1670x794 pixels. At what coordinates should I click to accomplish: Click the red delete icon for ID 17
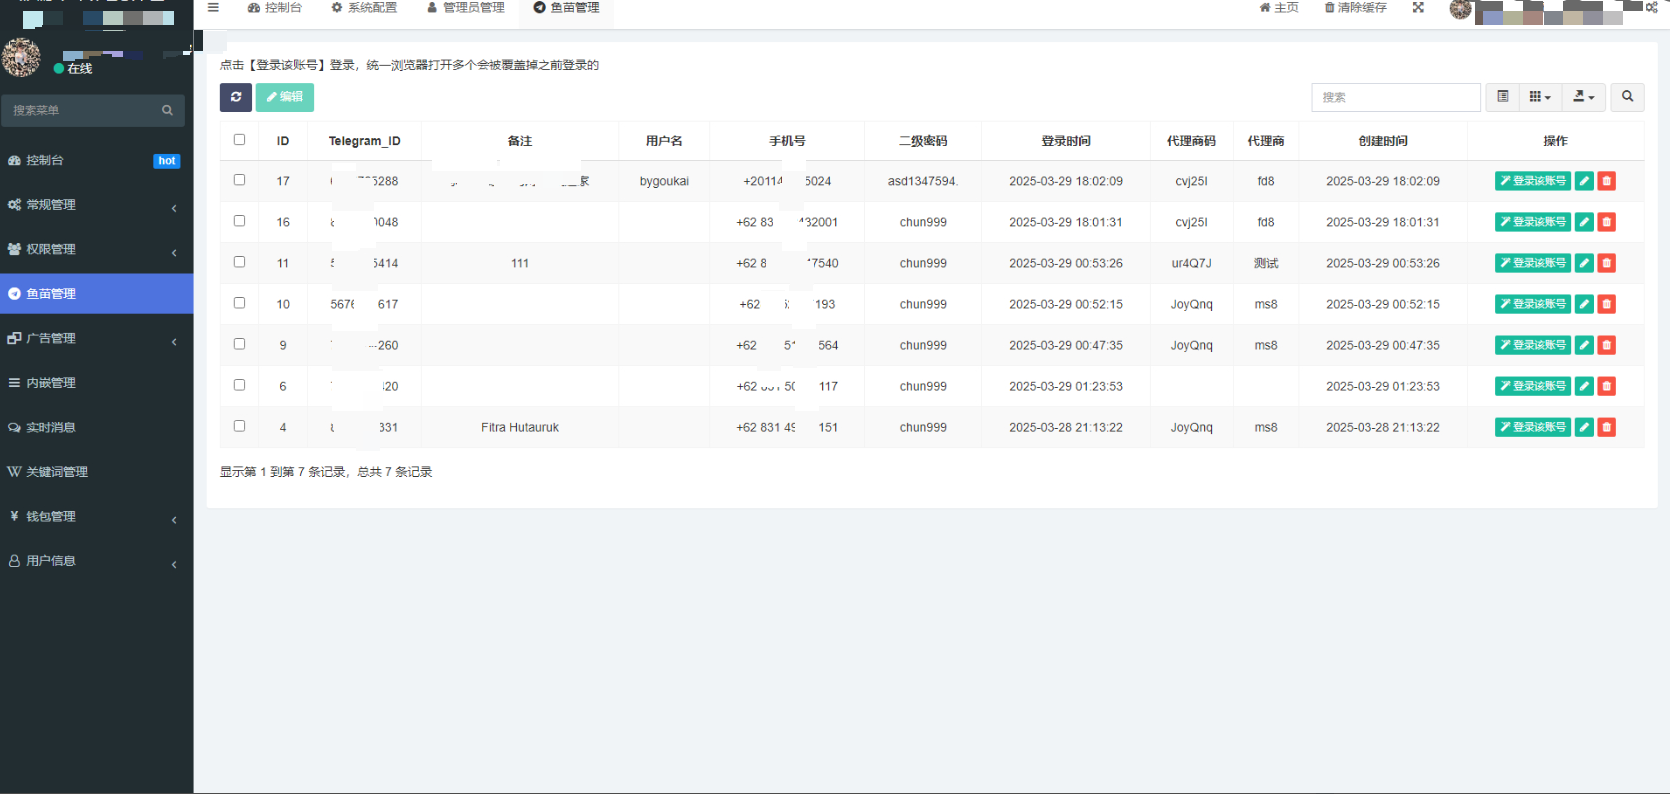(x=1606, y=181)
